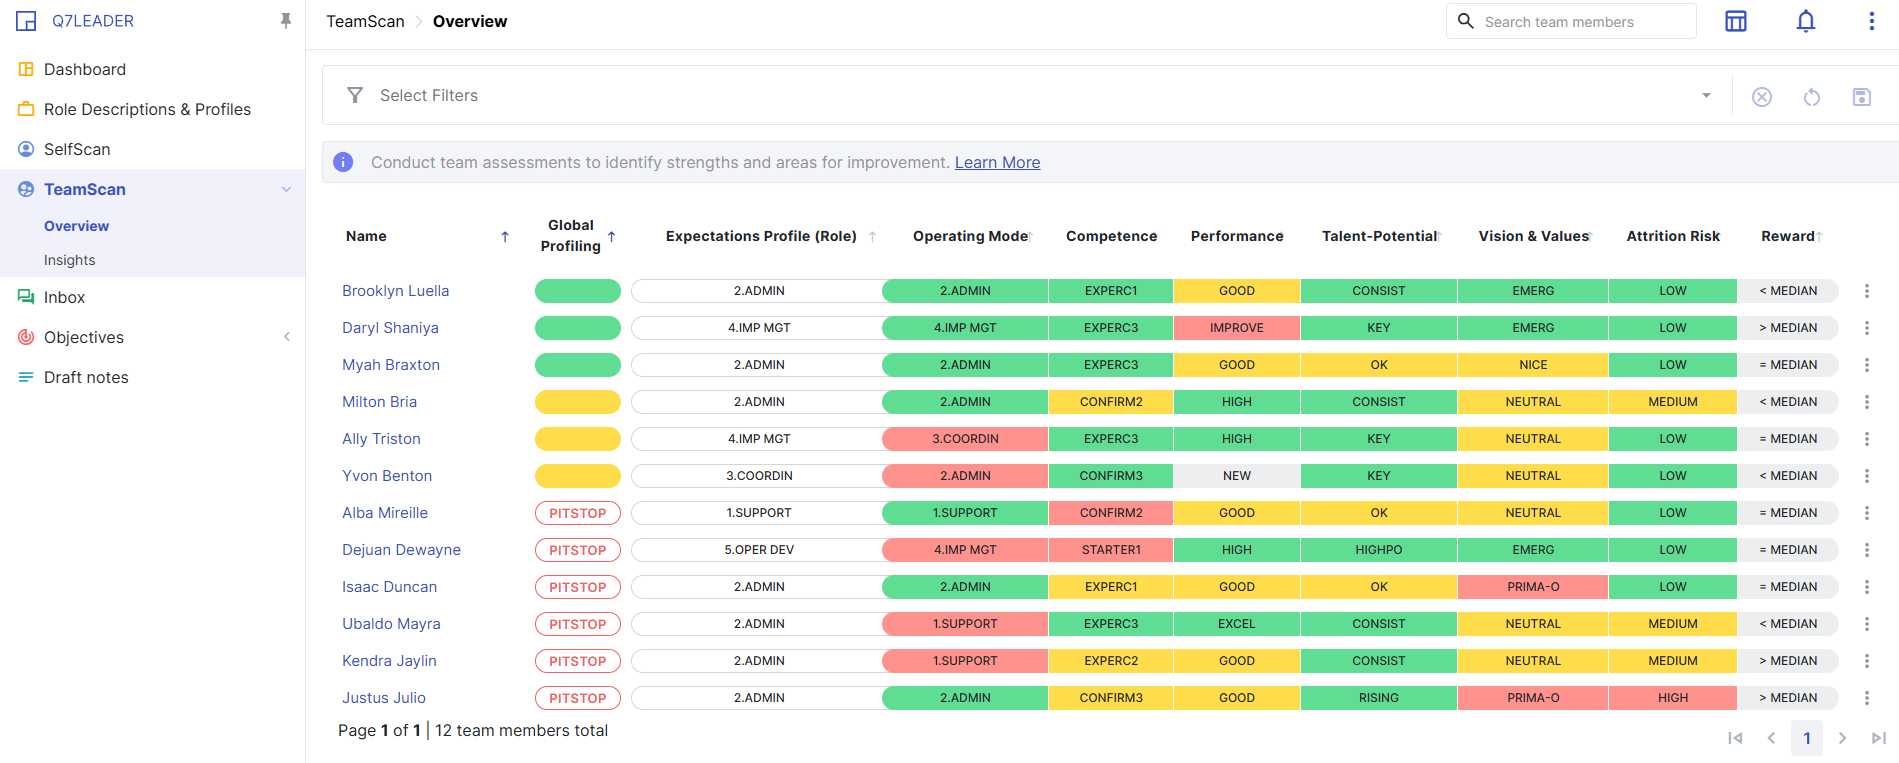This screenshot has width=1899, height=763.
Task: Open Daryl Shaniya's profile link
Action: [390, 328]
